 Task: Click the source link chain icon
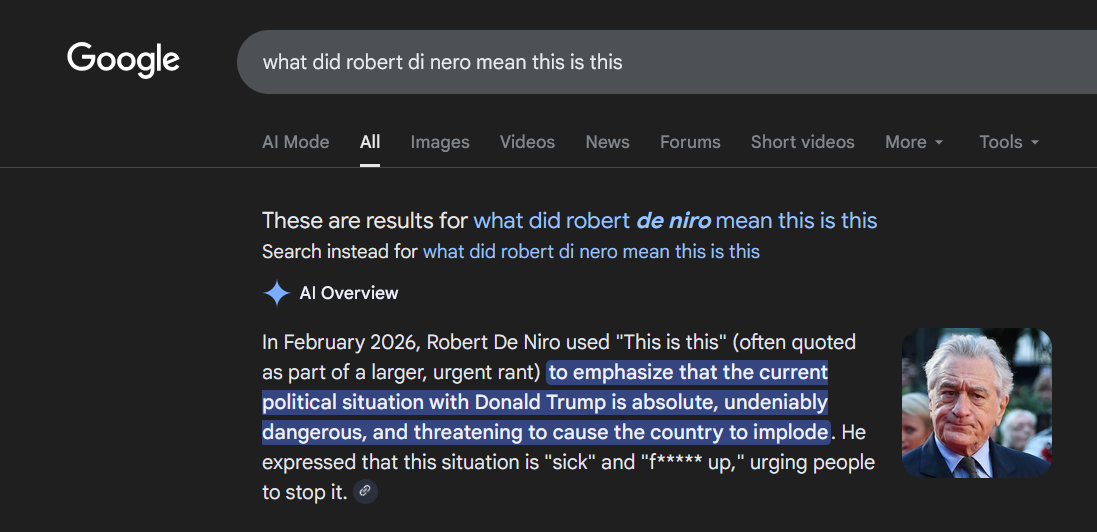[x=366, y=491]
